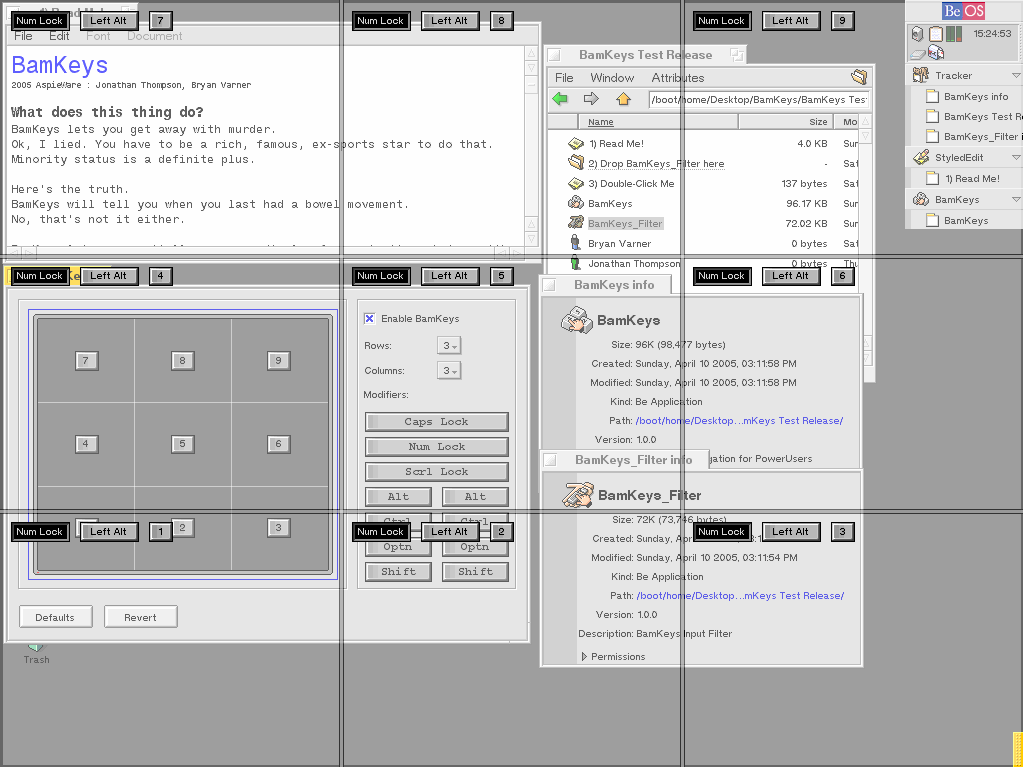Click the forward arrow in Tracker toolbar
The height and width of the screenshot is (768, 1024).
(x=591, y=99)
